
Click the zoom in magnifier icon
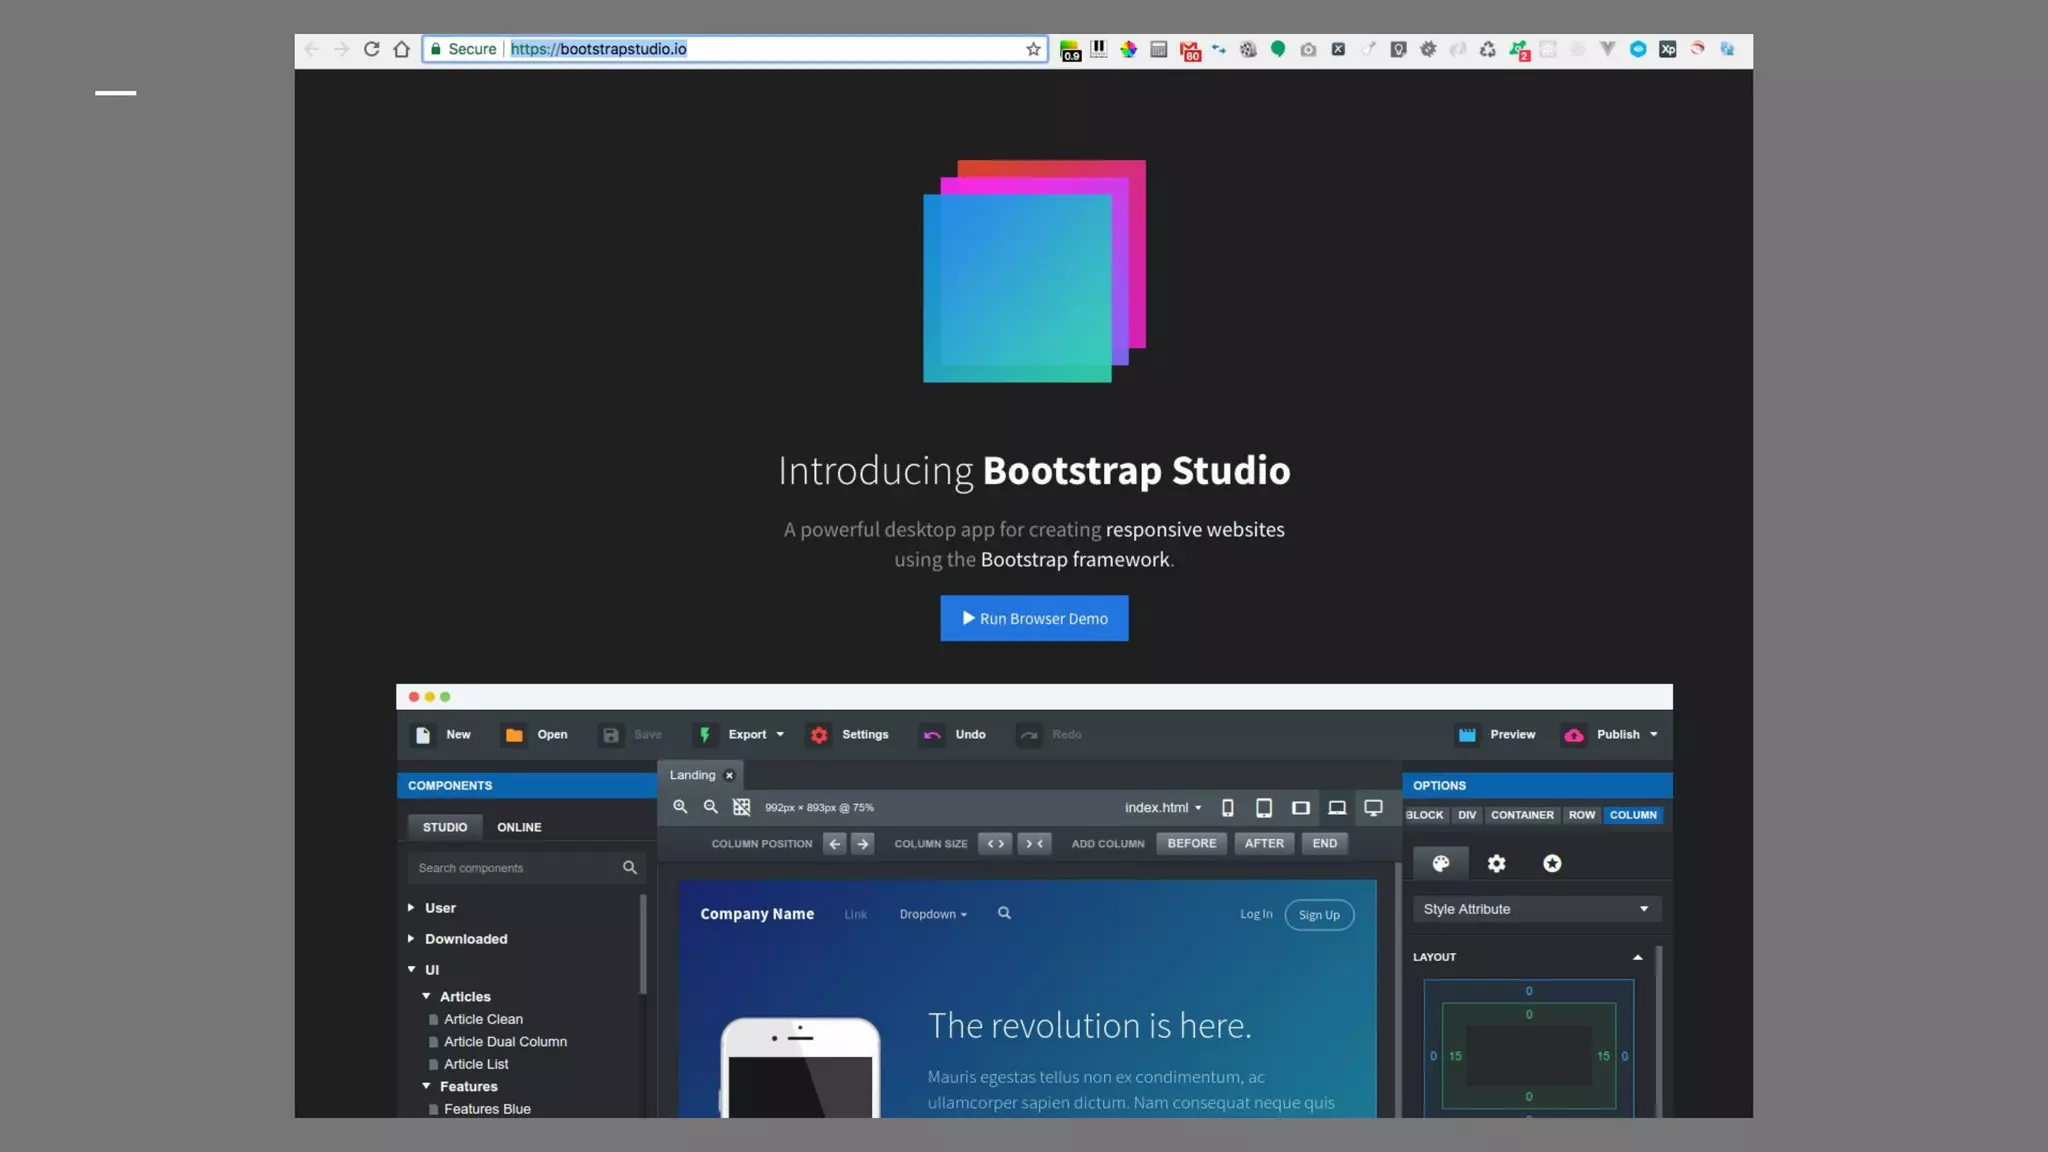click(680, 807)
